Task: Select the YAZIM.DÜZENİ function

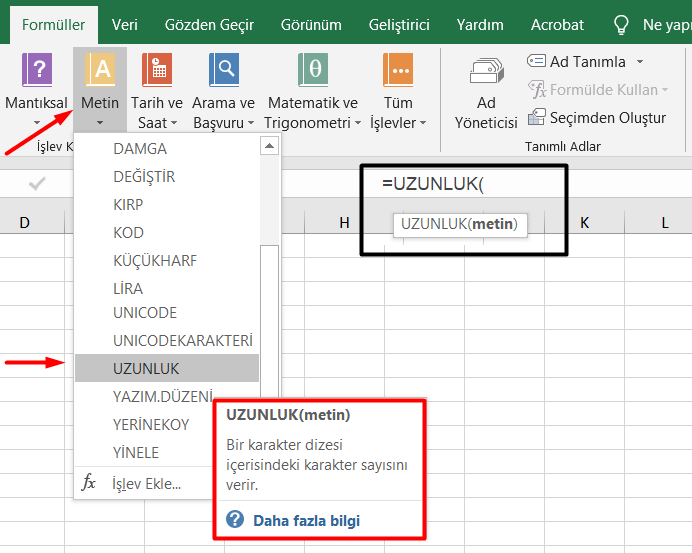Action: pos(163,396)
